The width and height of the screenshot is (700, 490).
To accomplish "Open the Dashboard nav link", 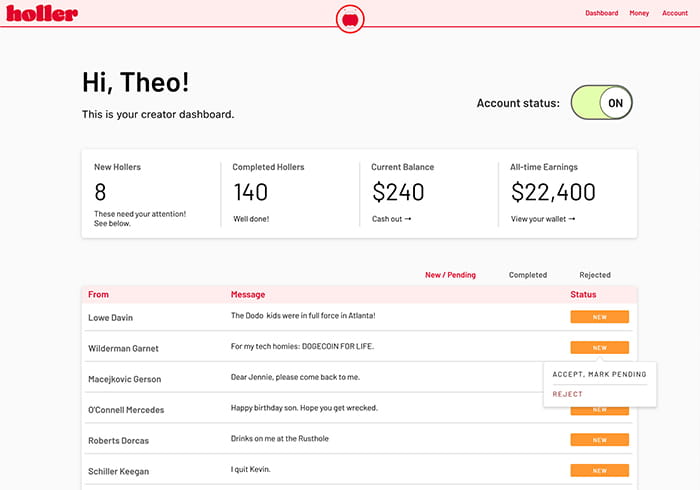I will 601,13.
